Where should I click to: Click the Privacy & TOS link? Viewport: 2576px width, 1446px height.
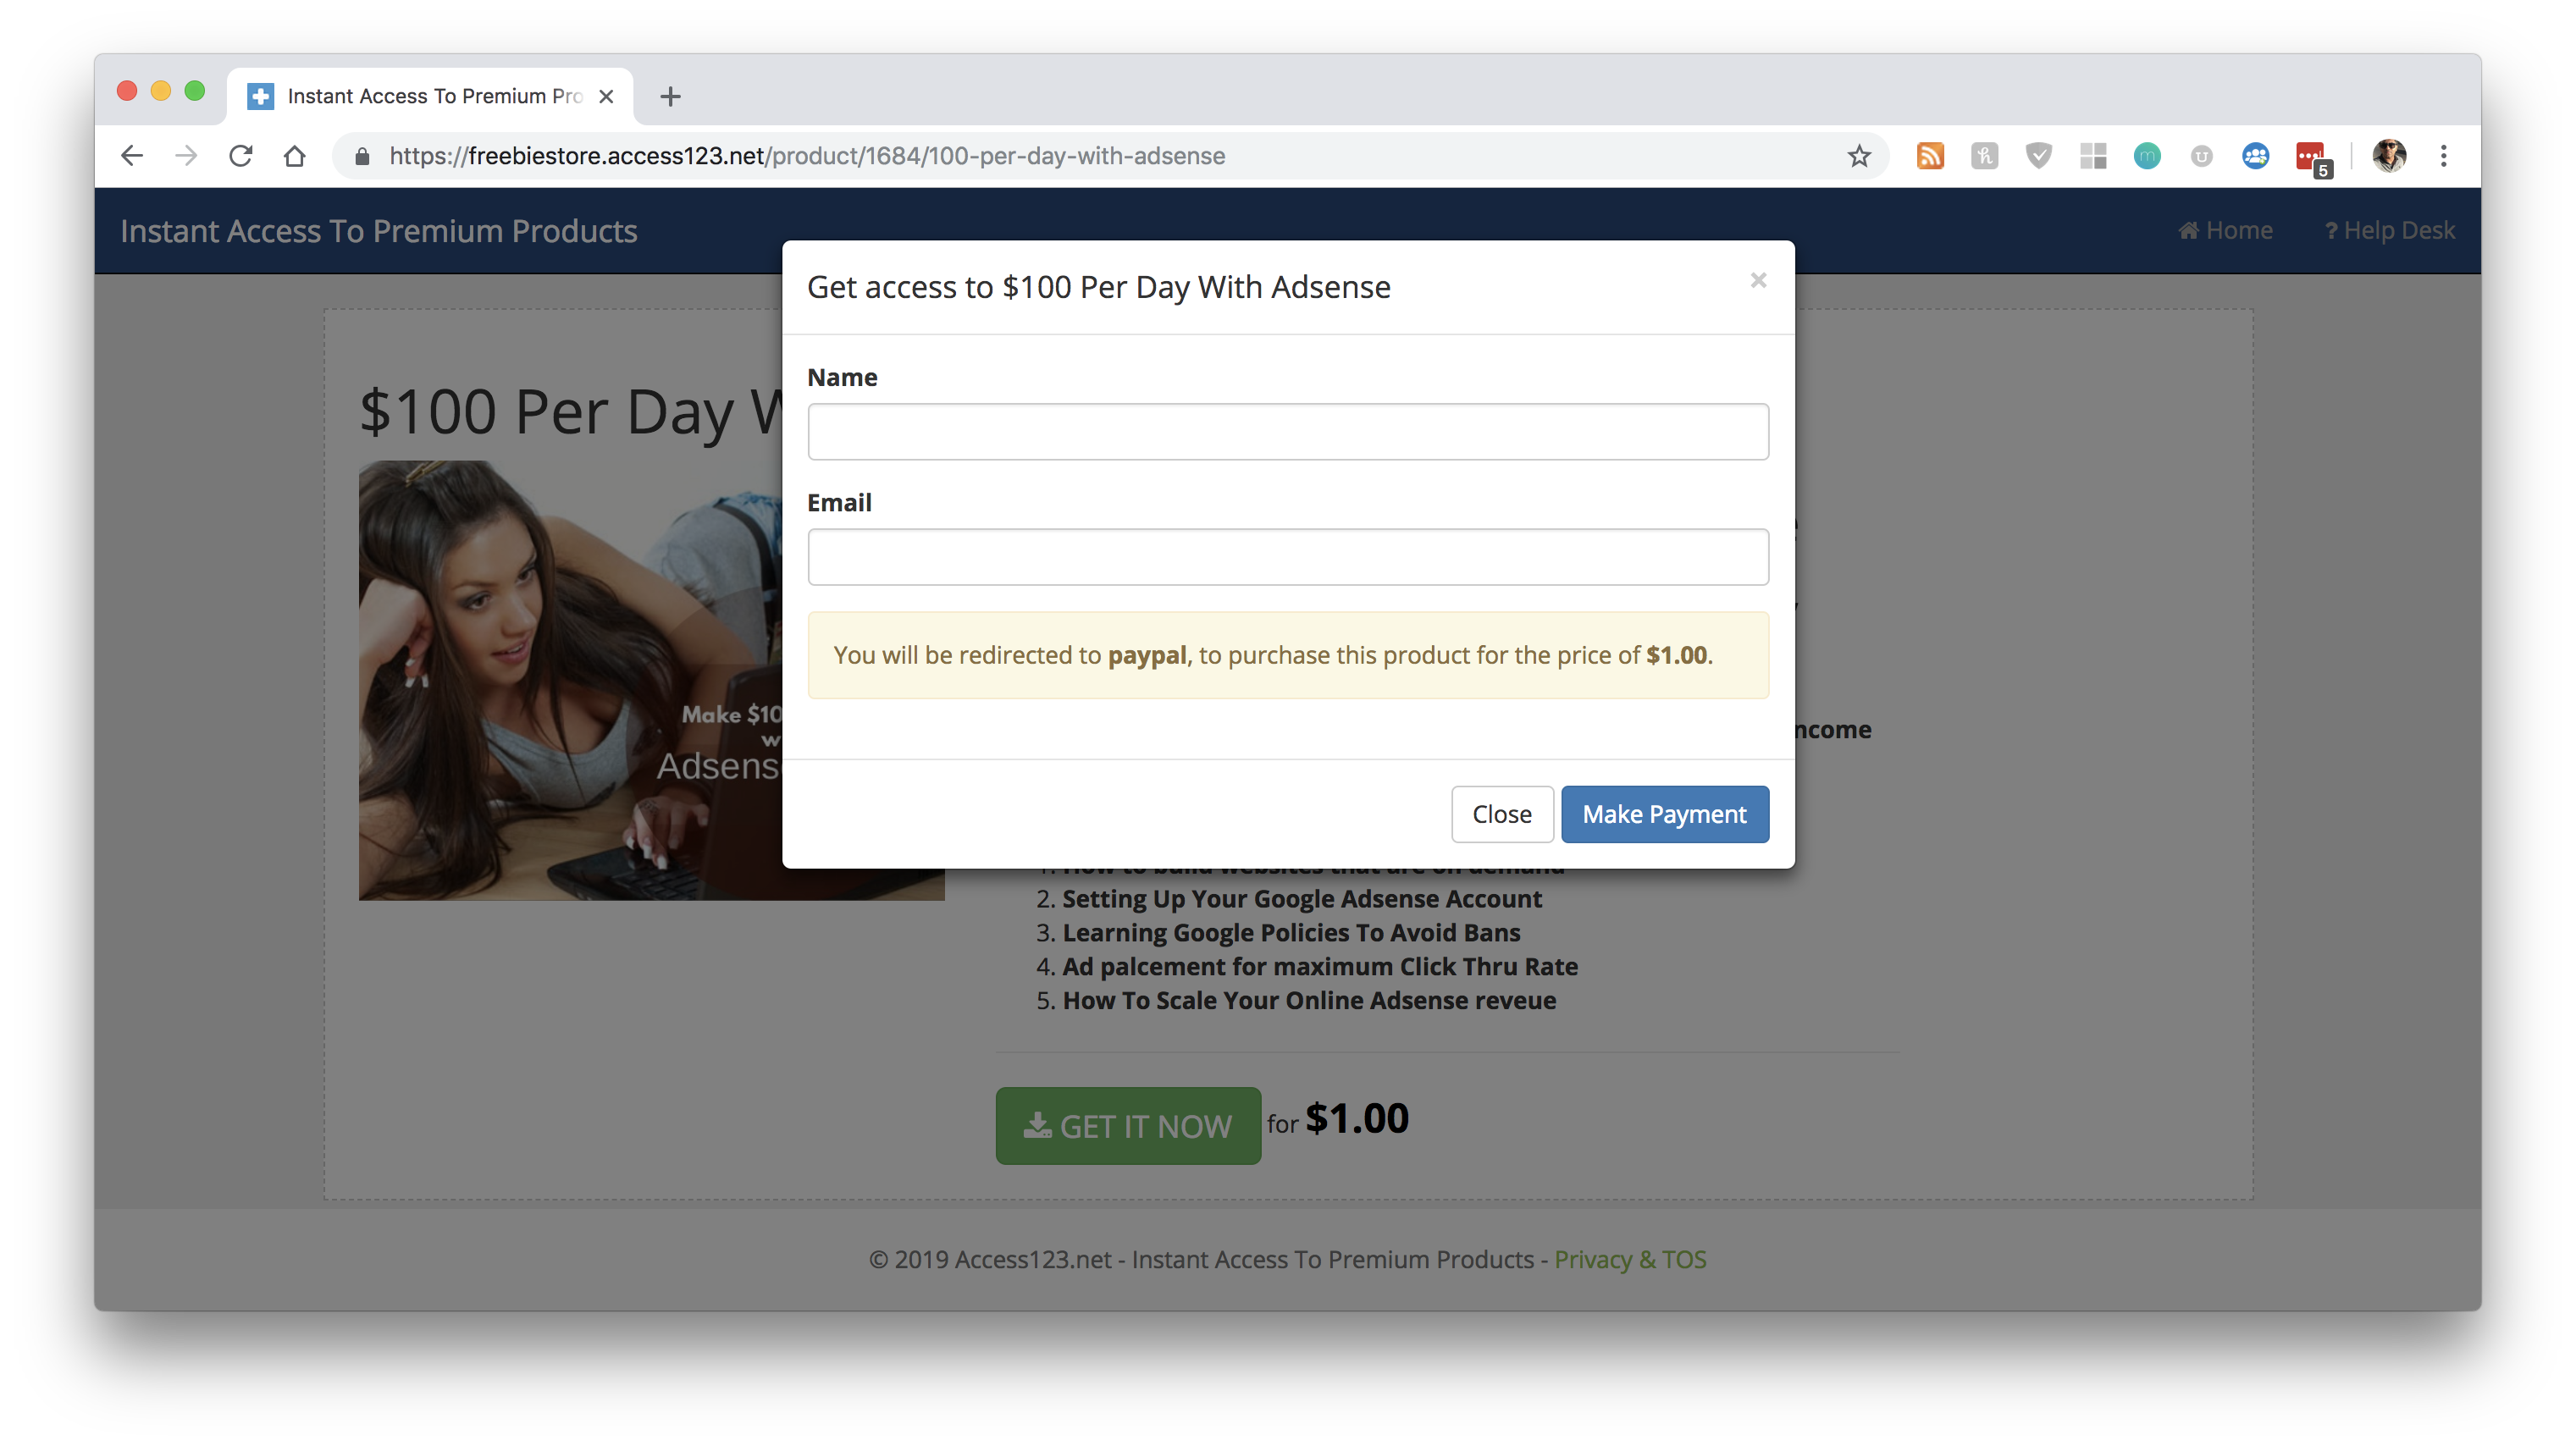coord(1630,1259)
